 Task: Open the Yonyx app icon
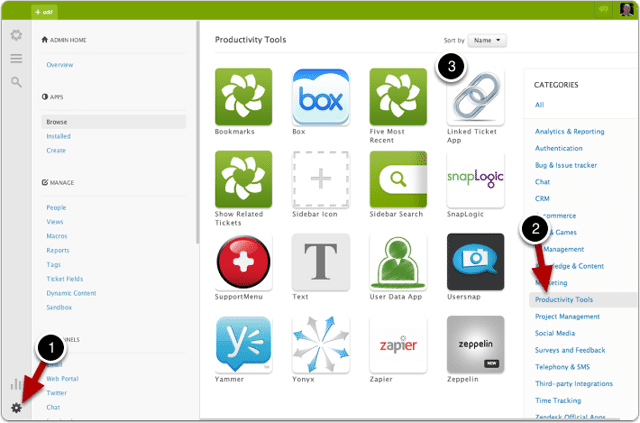coord(321,344)
